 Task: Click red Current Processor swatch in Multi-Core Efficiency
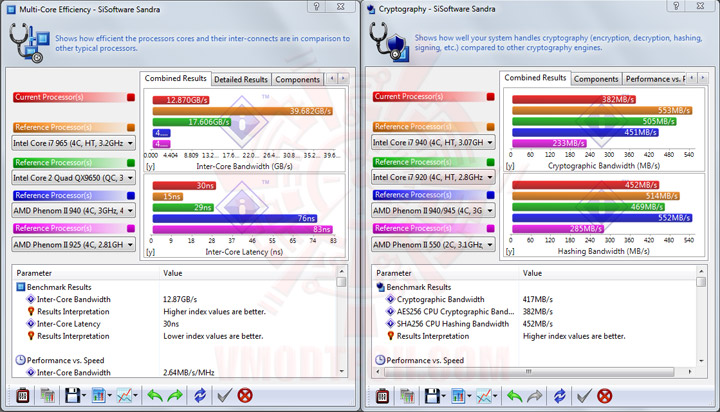pos(131,97)
